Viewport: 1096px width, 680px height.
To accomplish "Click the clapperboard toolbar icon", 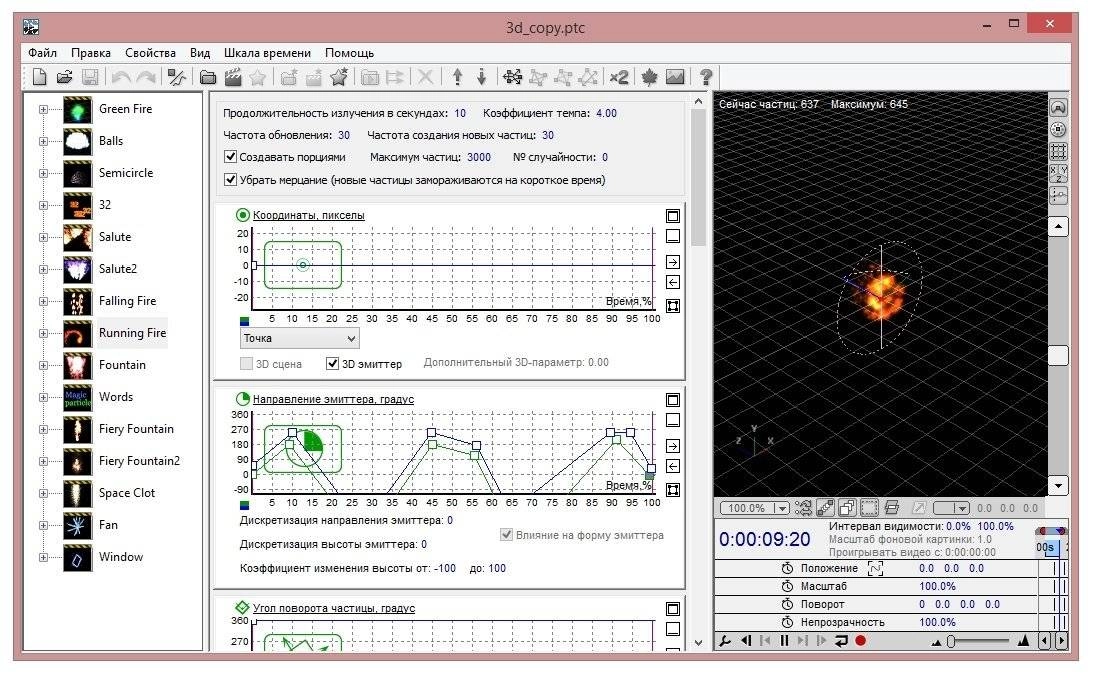I will pyautogui.click(x=233, y=77).
